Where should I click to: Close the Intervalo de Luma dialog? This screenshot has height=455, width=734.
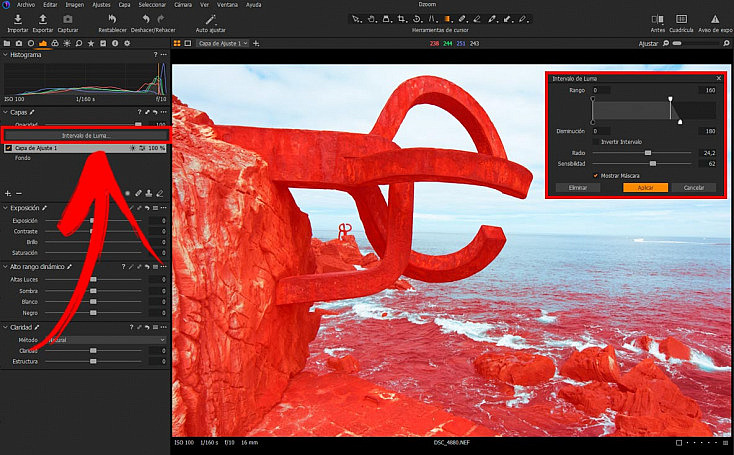point(719,78)
